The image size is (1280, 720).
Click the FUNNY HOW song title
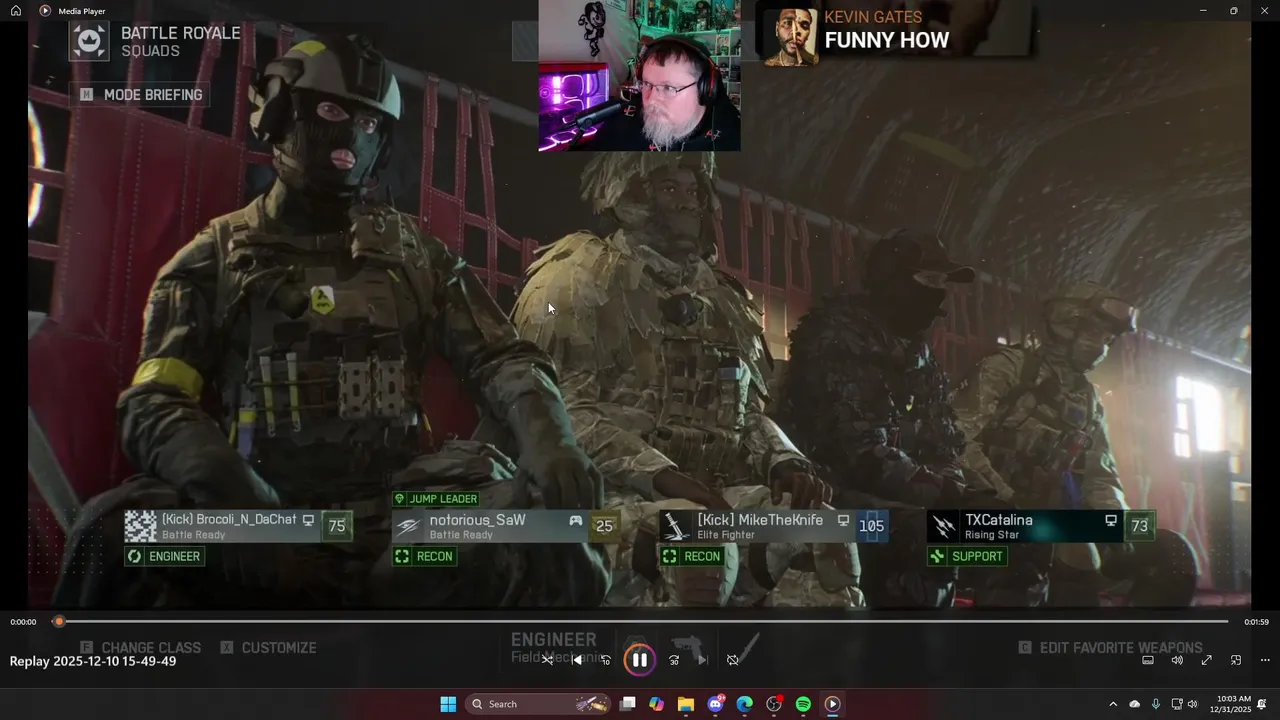click(x=887, y=41)
